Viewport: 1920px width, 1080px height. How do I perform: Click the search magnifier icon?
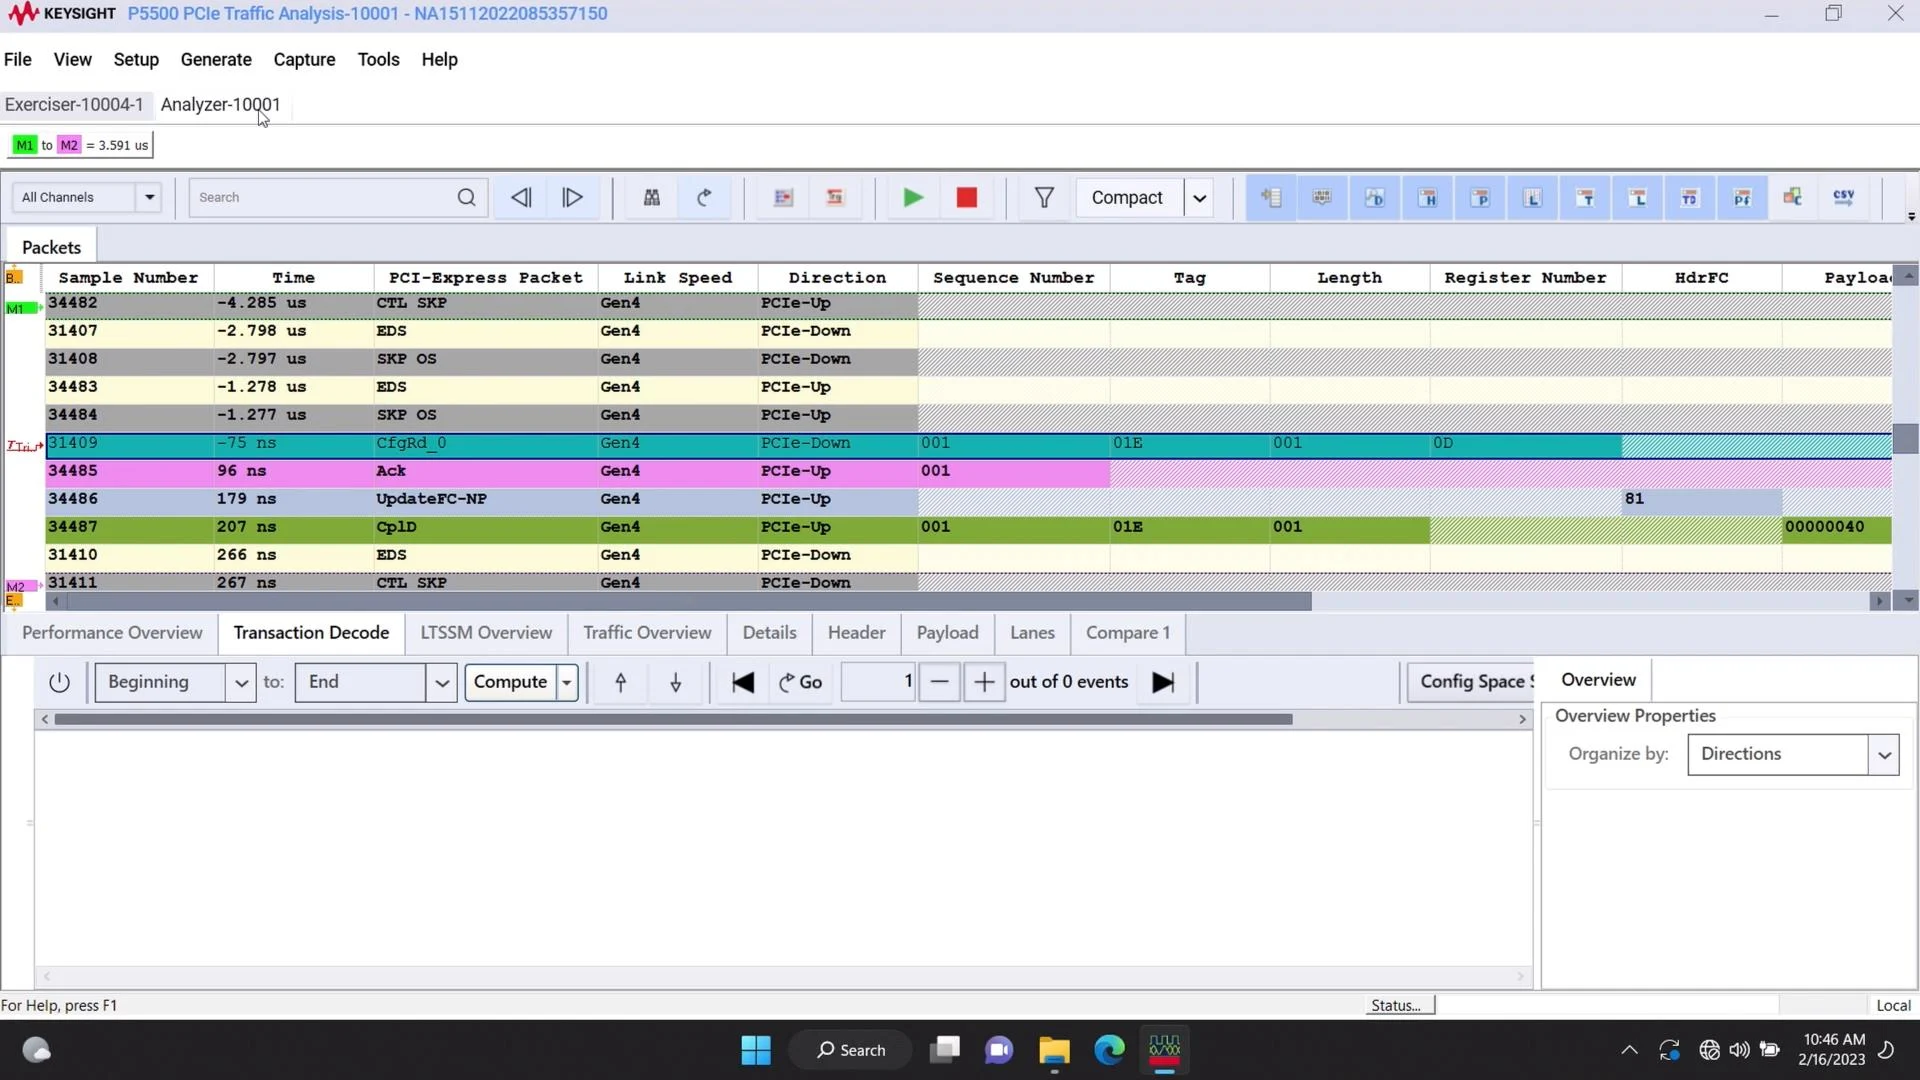[466, 197]
